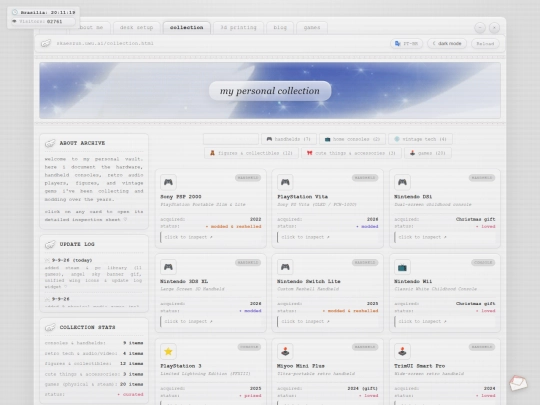Image resolution: width=540 pixels, height=405 pixels.
Task: Click the HANDHELD badge on Sony PSP 2000
Action: pyautogui.click(x=248, y=178)
